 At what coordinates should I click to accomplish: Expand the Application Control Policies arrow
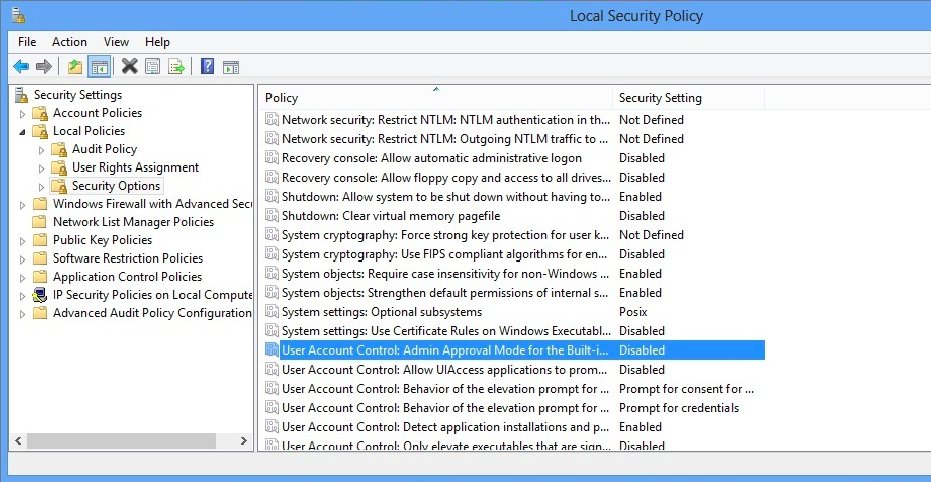click(23, 278)
